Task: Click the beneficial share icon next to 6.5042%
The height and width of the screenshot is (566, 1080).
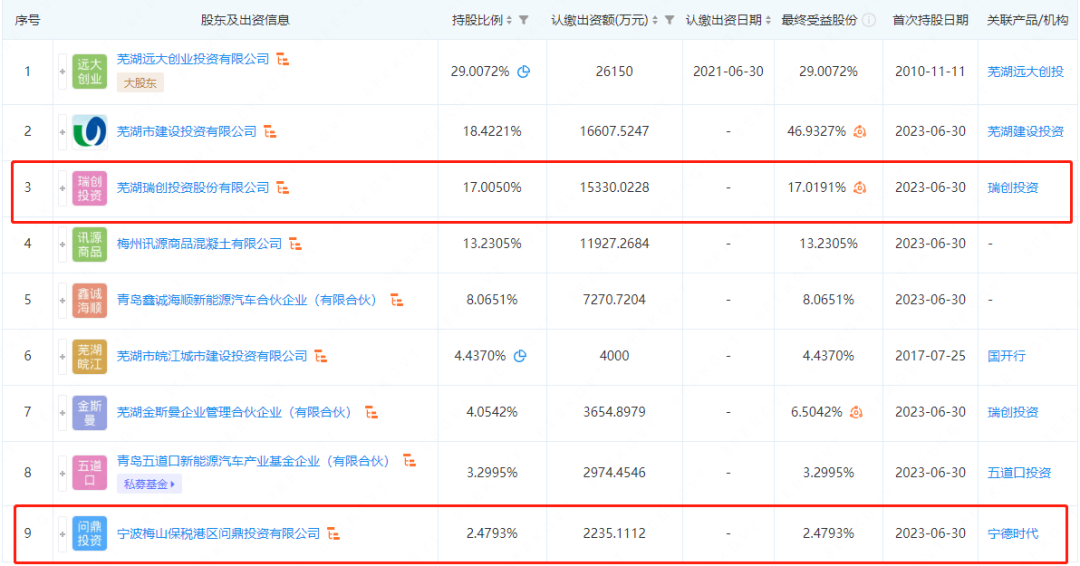Action: coord(859,412)
